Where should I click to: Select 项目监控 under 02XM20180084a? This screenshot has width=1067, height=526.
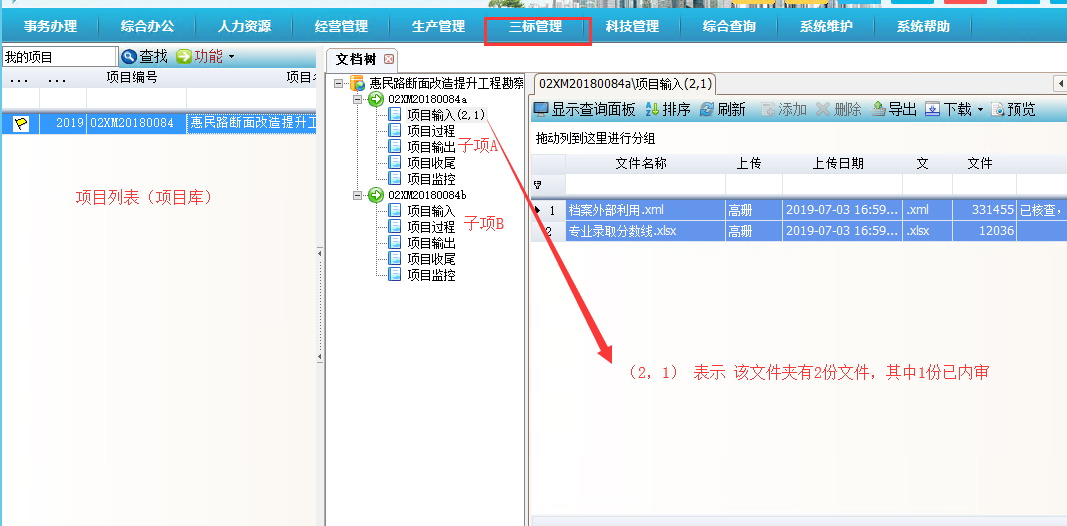pyautogui.click(x=431, y=178)
